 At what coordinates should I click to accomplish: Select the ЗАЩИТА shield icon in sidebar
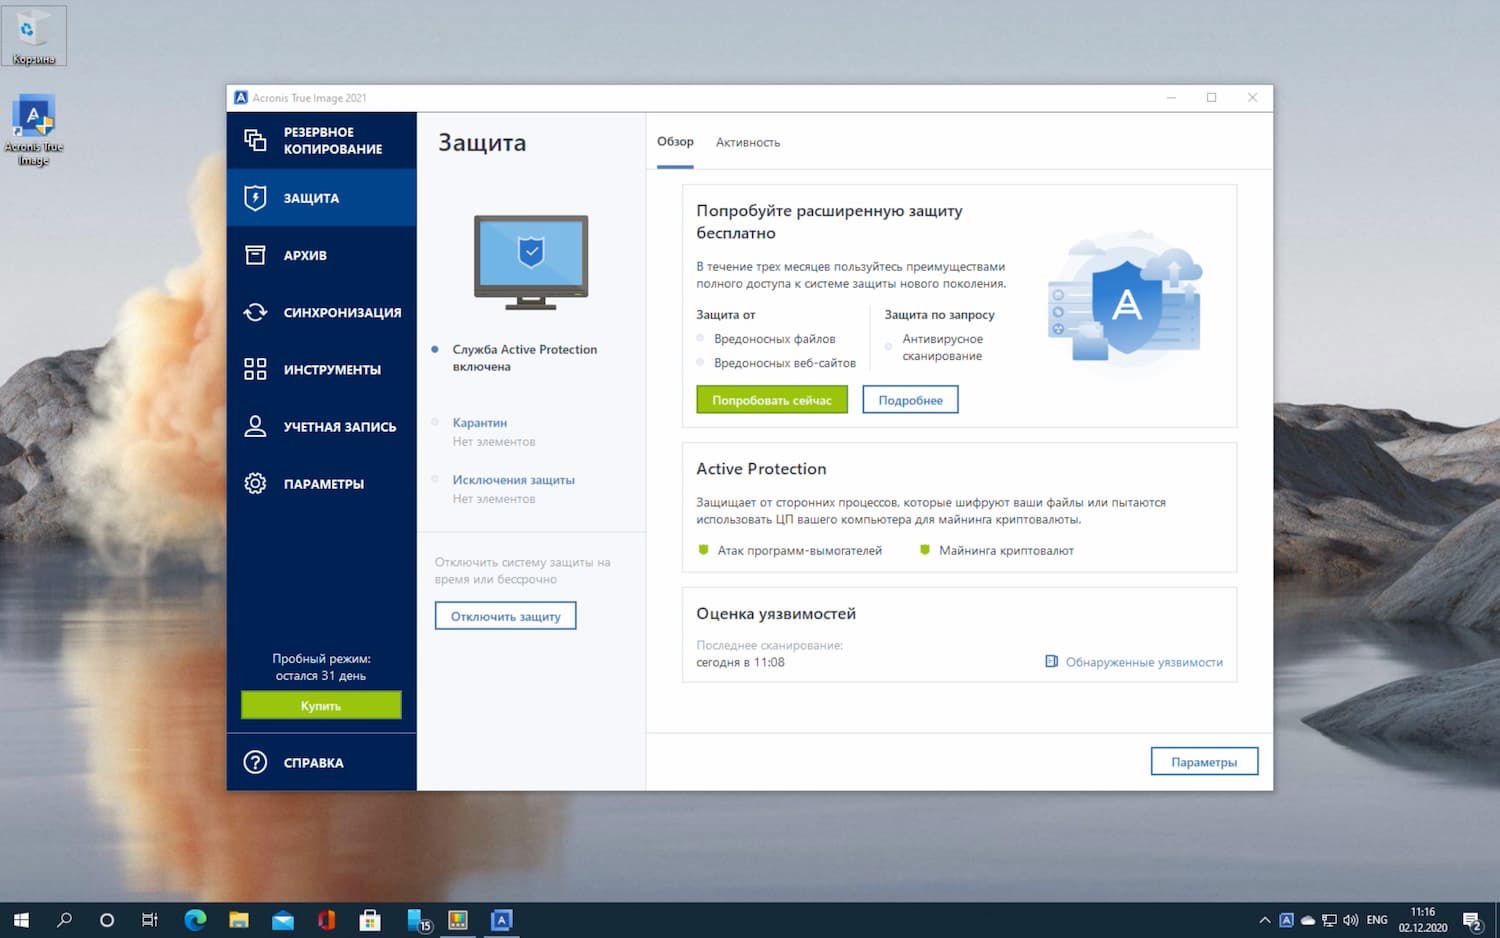[x=255, y=197]
